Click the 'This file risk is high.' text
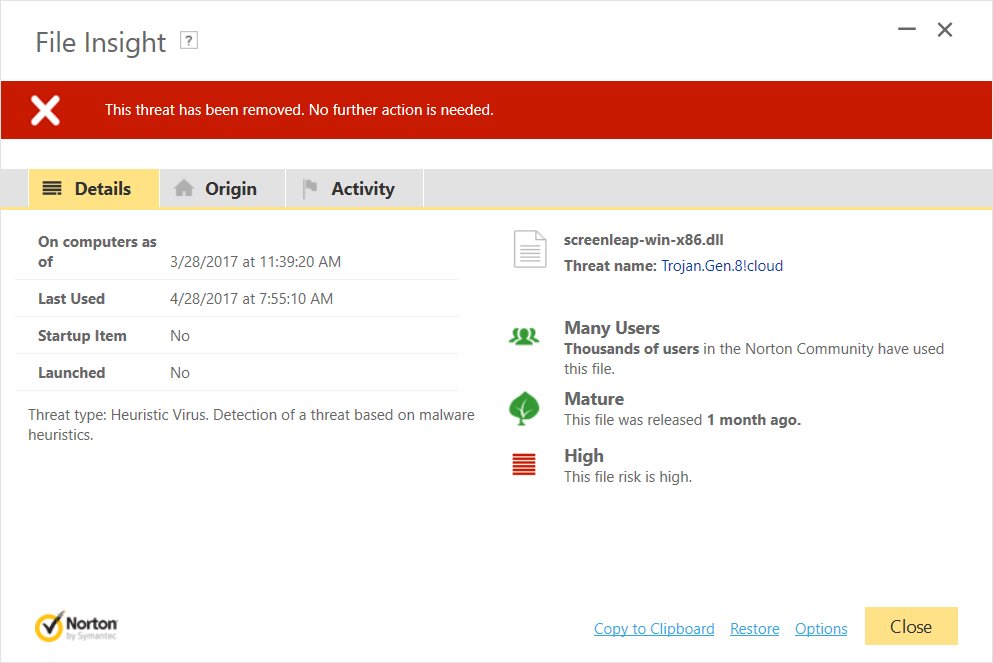Image resolution: width=993 pixels, height=663 pixels. pyautogui.click(x=628, y=477)
